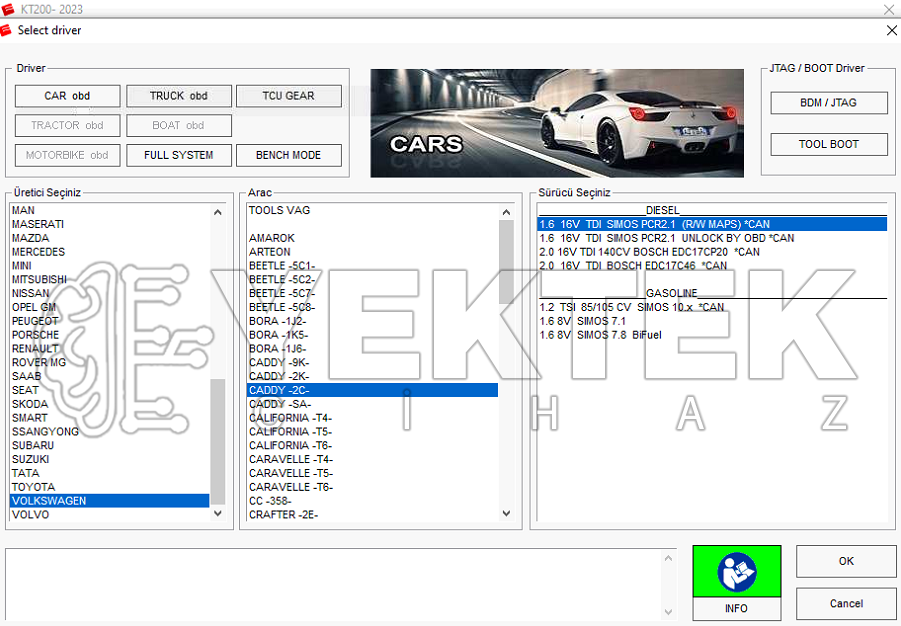Open the TCU GEAR driver
Viewport: 901px width, 626px height.
pos(288,96)
